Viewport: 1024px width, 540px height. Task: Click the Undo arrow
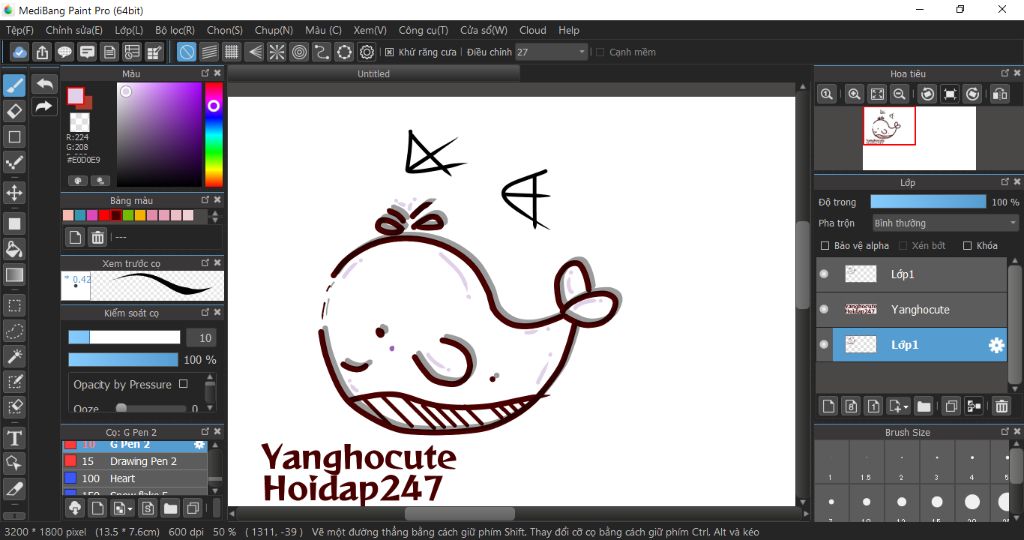click(44, 84)
